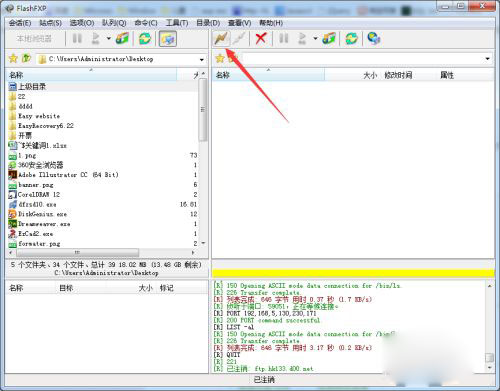
Task: Click the red X abort icon
Action: click(x=260, y=38)
